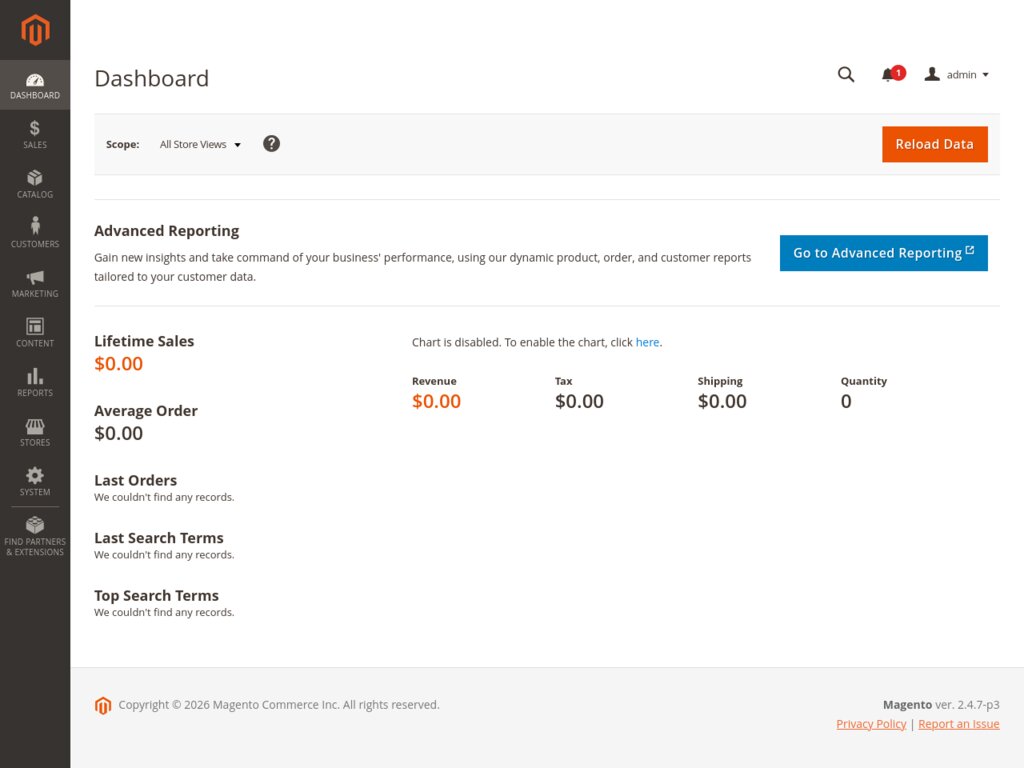Screen dimensions: 1024x768
Task: Click the Quantity value 0
Action: [846, 401]
